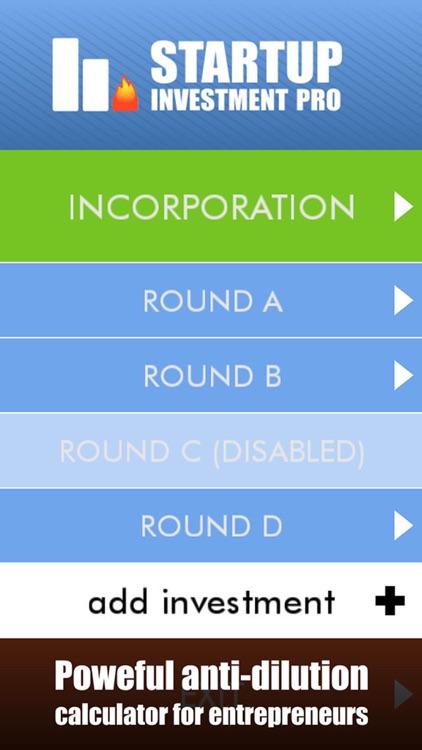The width and height of the screenshot is (422, 750).
Task: Tap the plus icon to add investment
Action: pos(390,601)
